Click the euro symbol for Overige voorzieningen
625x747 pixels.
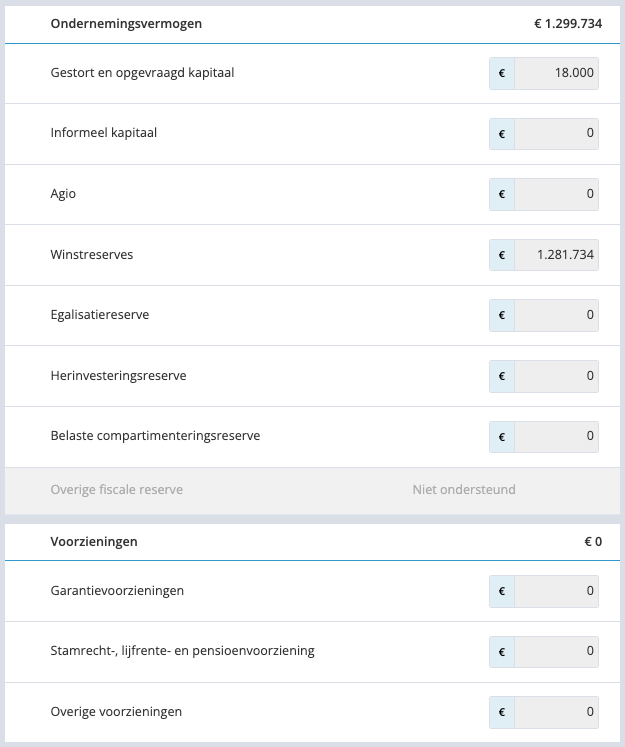coord(502,712)
